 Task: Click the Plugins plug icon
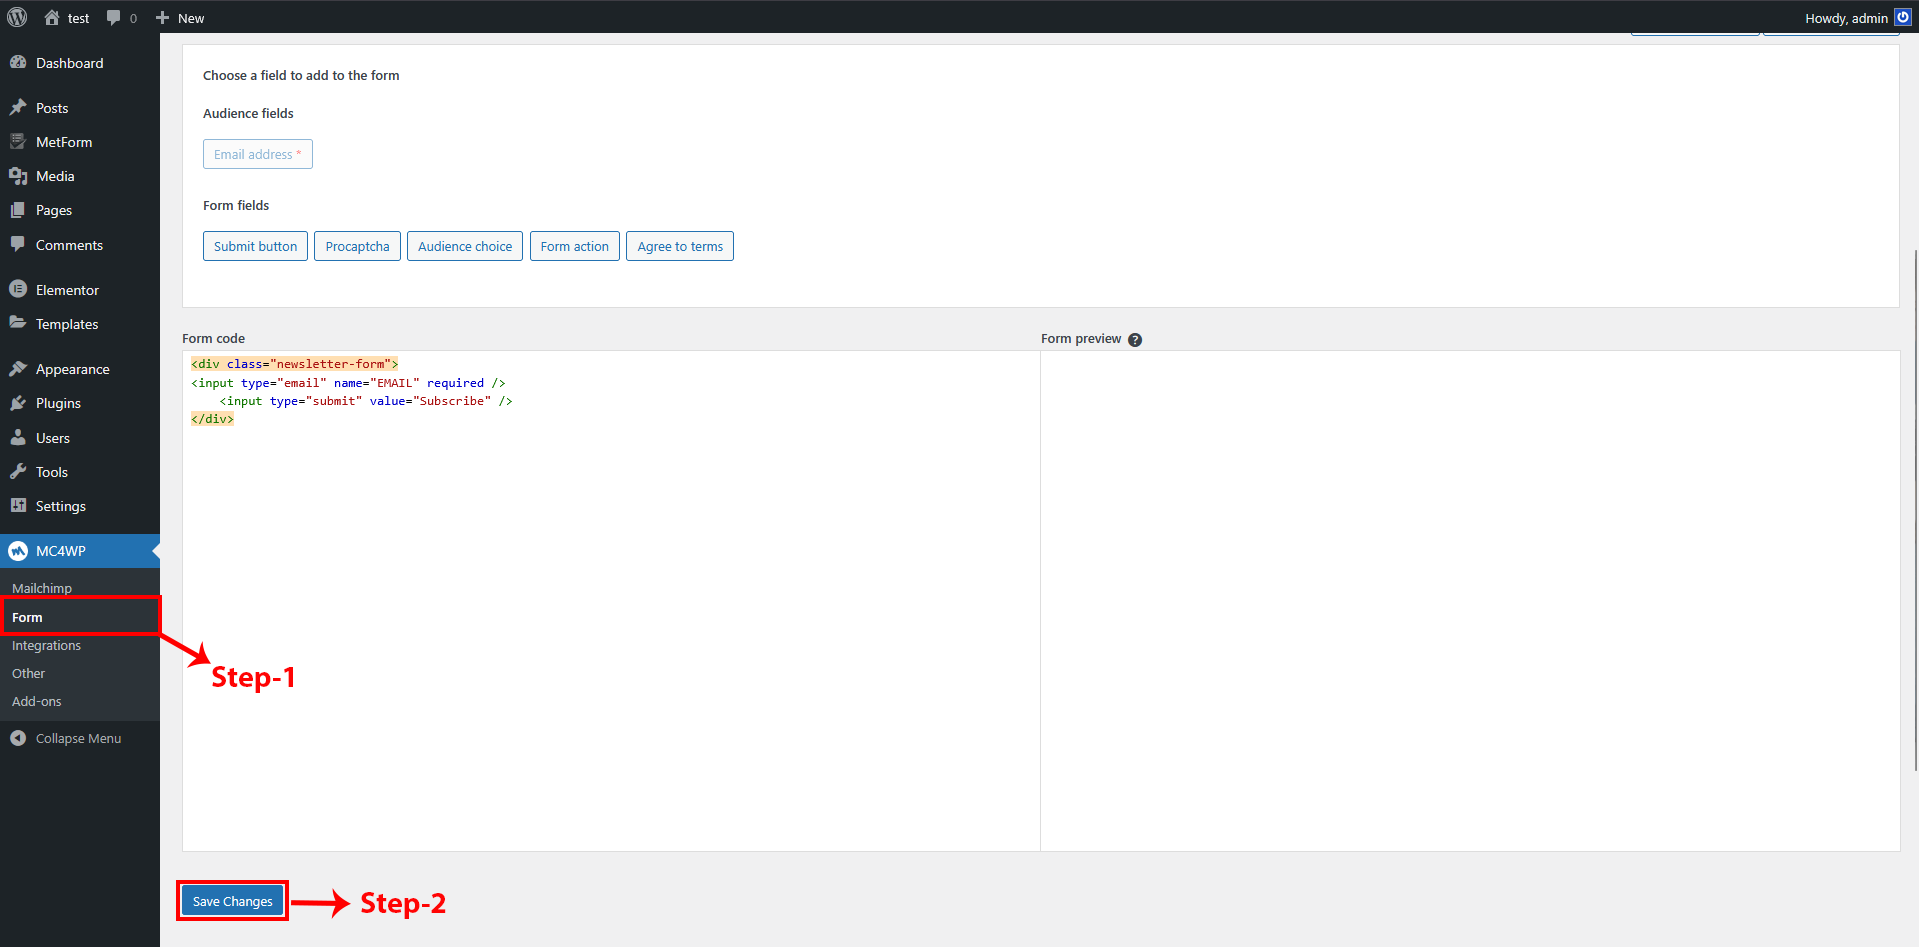point(18,403)
